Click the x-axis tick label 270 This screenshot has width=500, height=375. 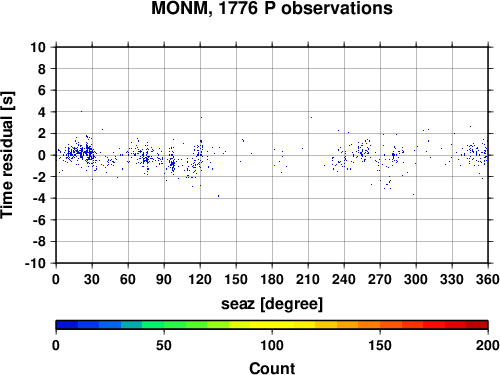click(380, 279)
